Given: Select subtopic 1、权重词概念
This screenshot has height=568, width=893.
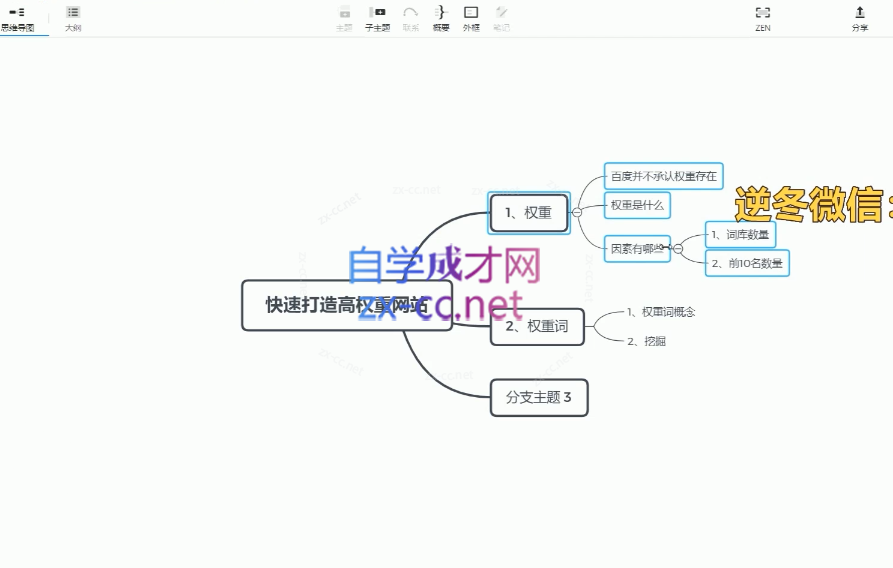Looking at the screenshot, I should click(x=661, y=312).
